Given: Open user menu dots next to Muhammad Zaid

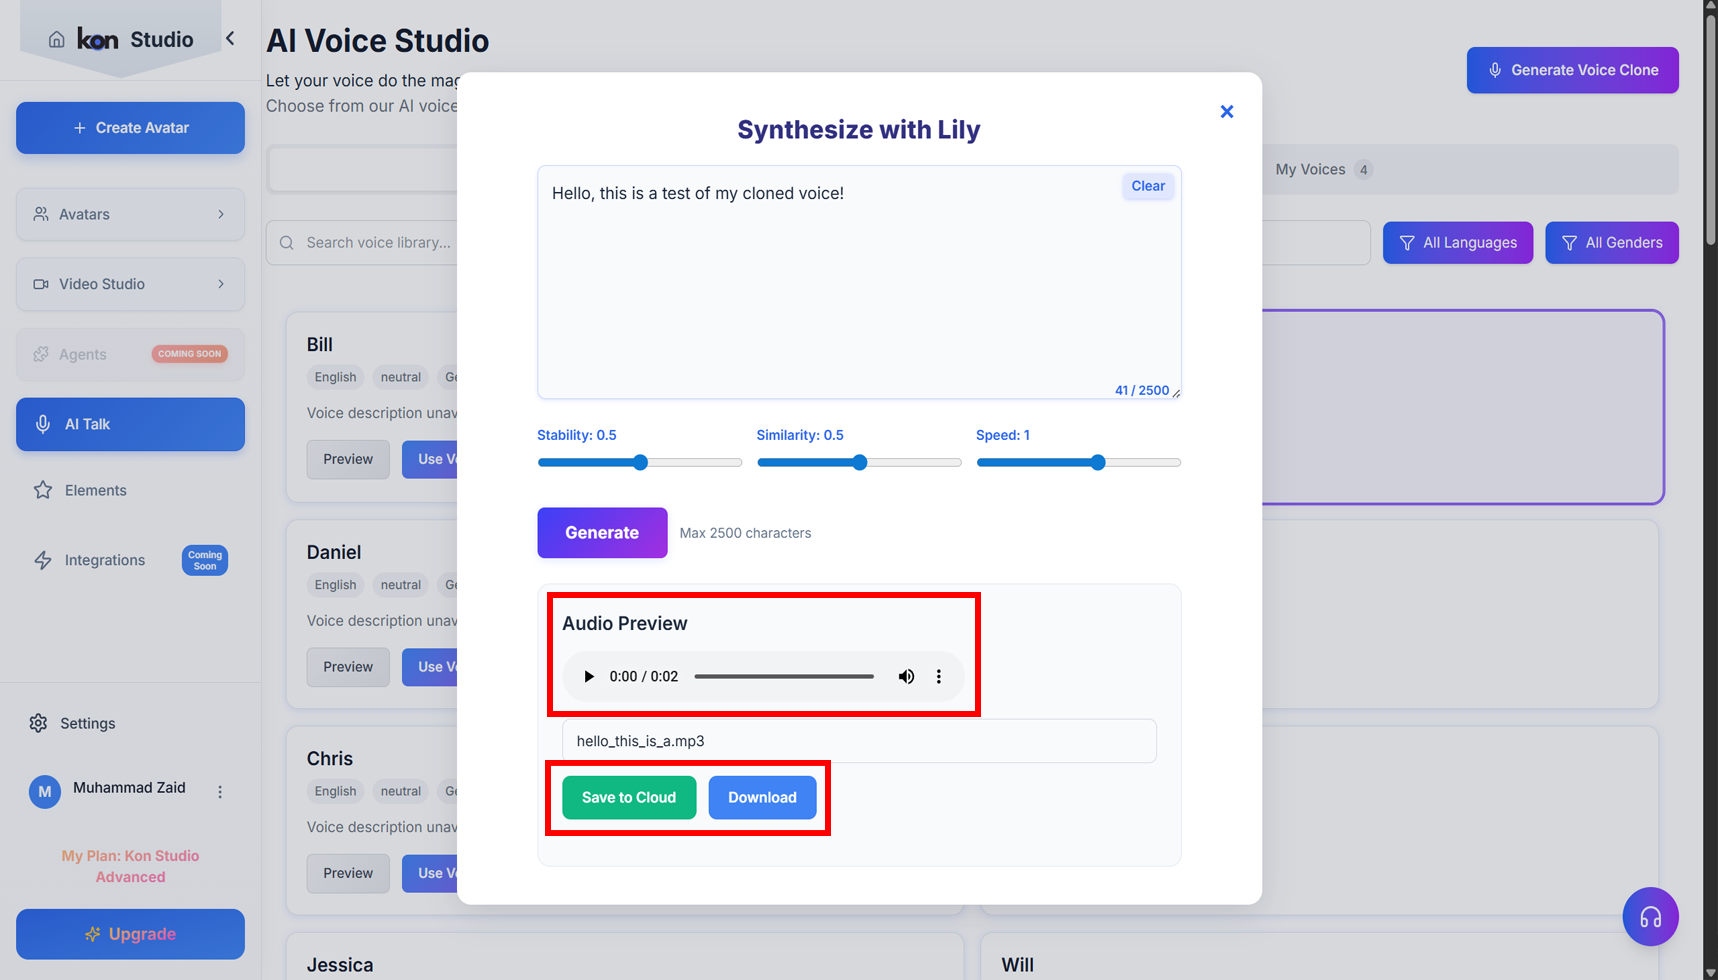Looking at the screenshot, I should [220, 791].
